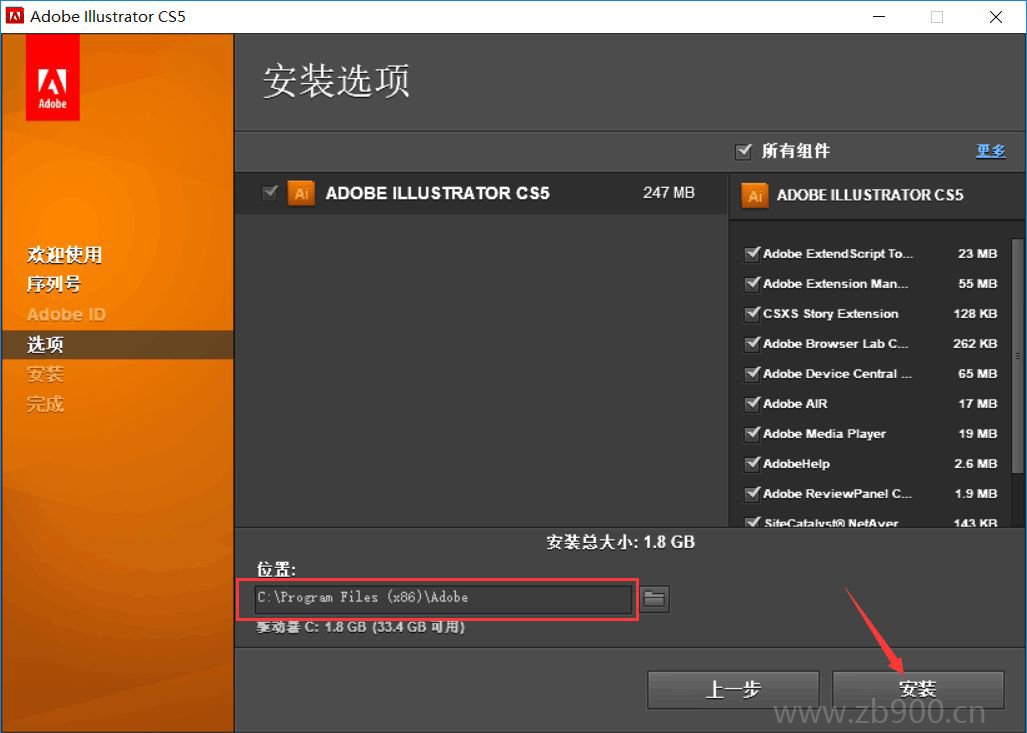Click the browse folder icon beside location
The width and height of the screenshot is (1027, 733).
[654, 599]
